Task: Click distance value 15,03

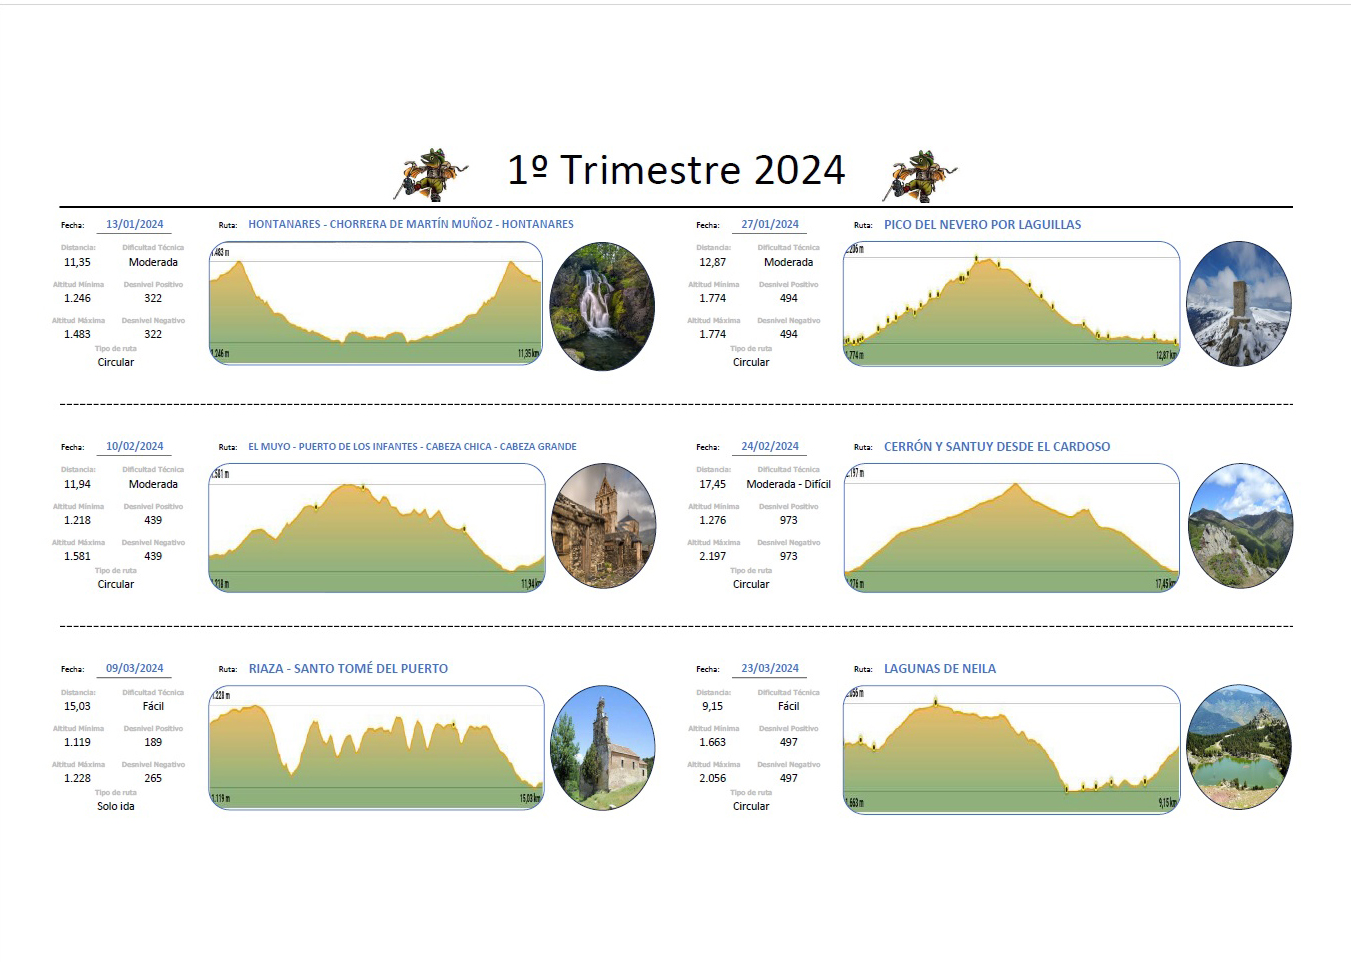Action: (77, 707)
